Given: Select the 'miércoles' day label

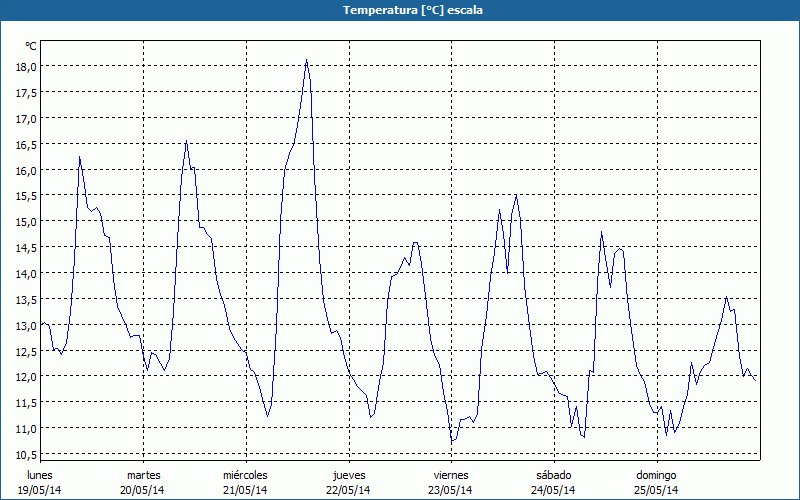Looking at the screenshot, I should point(245,475).
